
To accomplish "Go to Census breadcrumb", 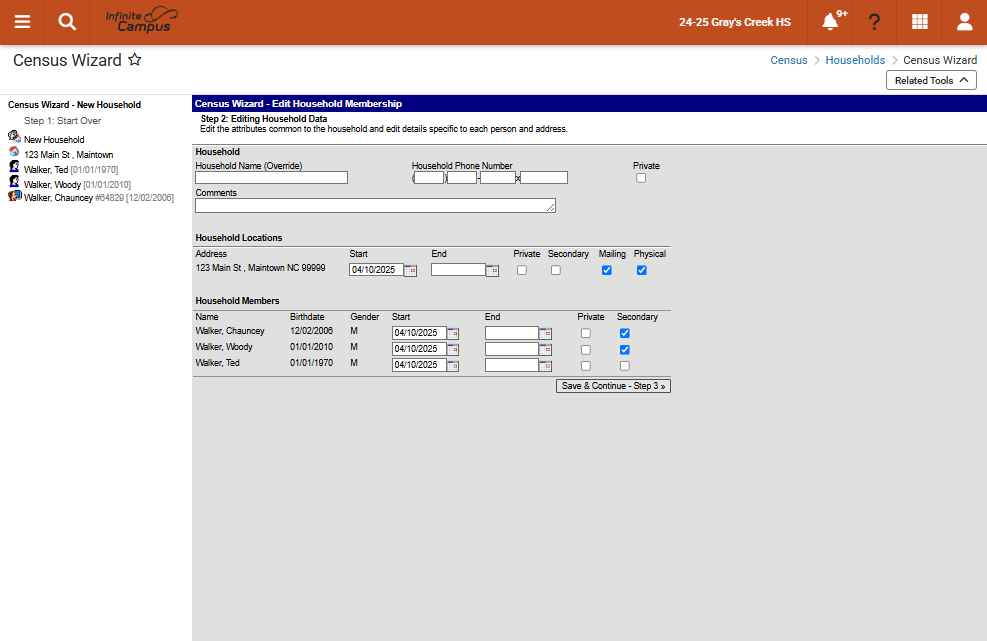I will click(789, 60).
